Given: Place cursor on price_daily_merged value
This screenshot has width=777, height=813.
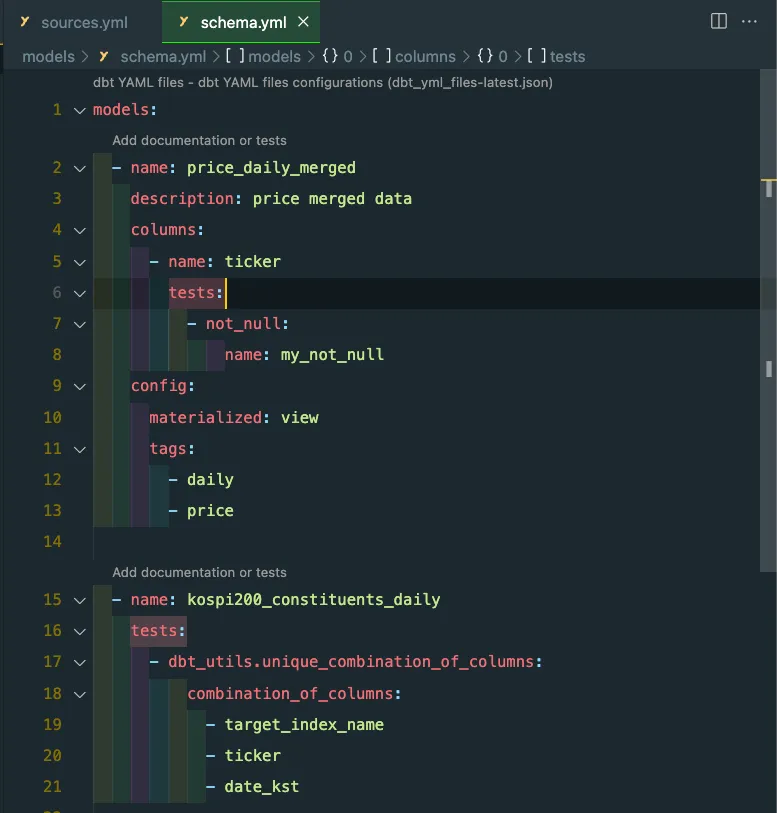Looking at the screenshot, I should (x=271, y=168).
